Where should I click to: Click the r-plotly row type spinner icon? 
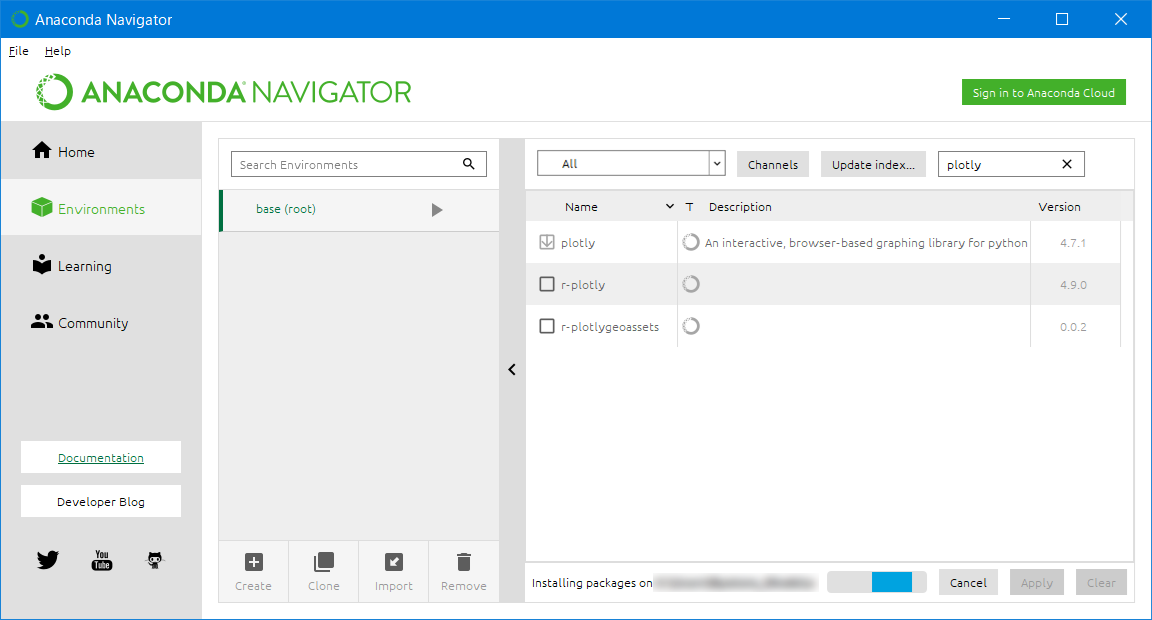click(x=691, y=284)
